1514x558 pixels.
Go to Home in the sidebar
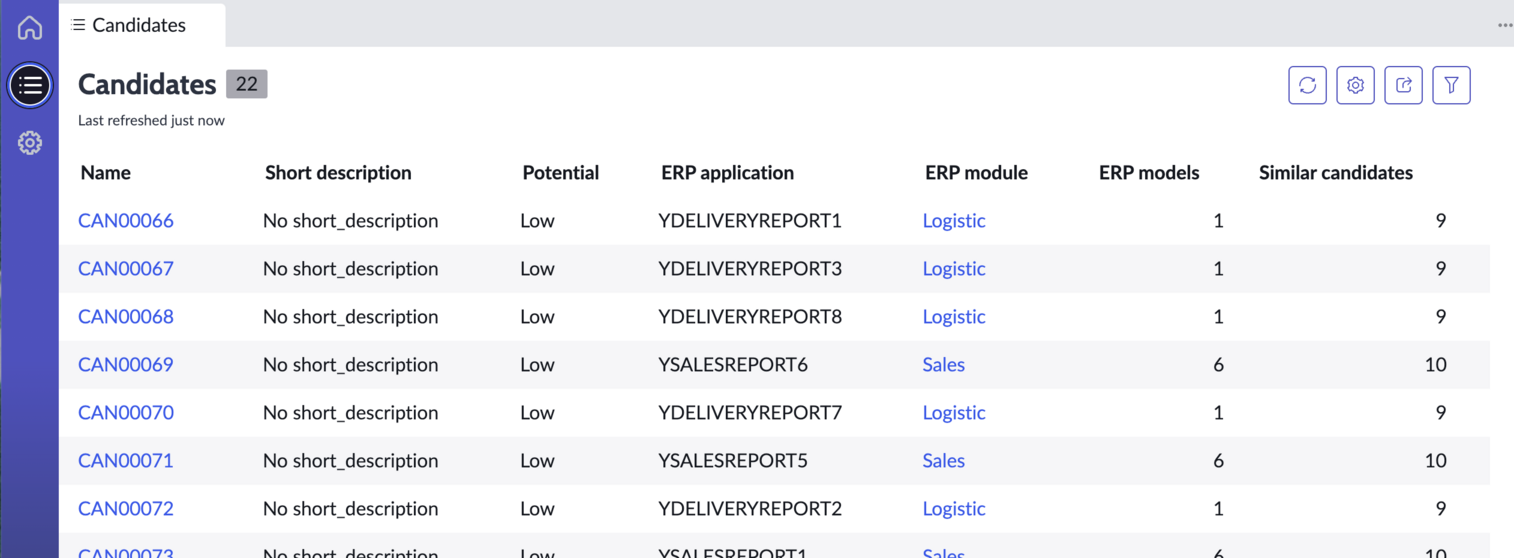click(x=30, y=27)
